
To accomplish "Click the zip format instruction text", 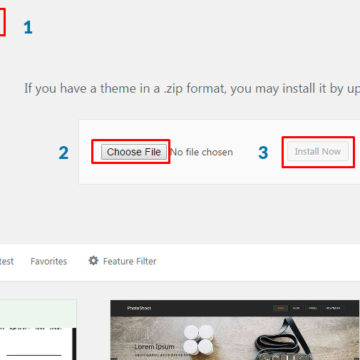I will (x=192, y=89).
